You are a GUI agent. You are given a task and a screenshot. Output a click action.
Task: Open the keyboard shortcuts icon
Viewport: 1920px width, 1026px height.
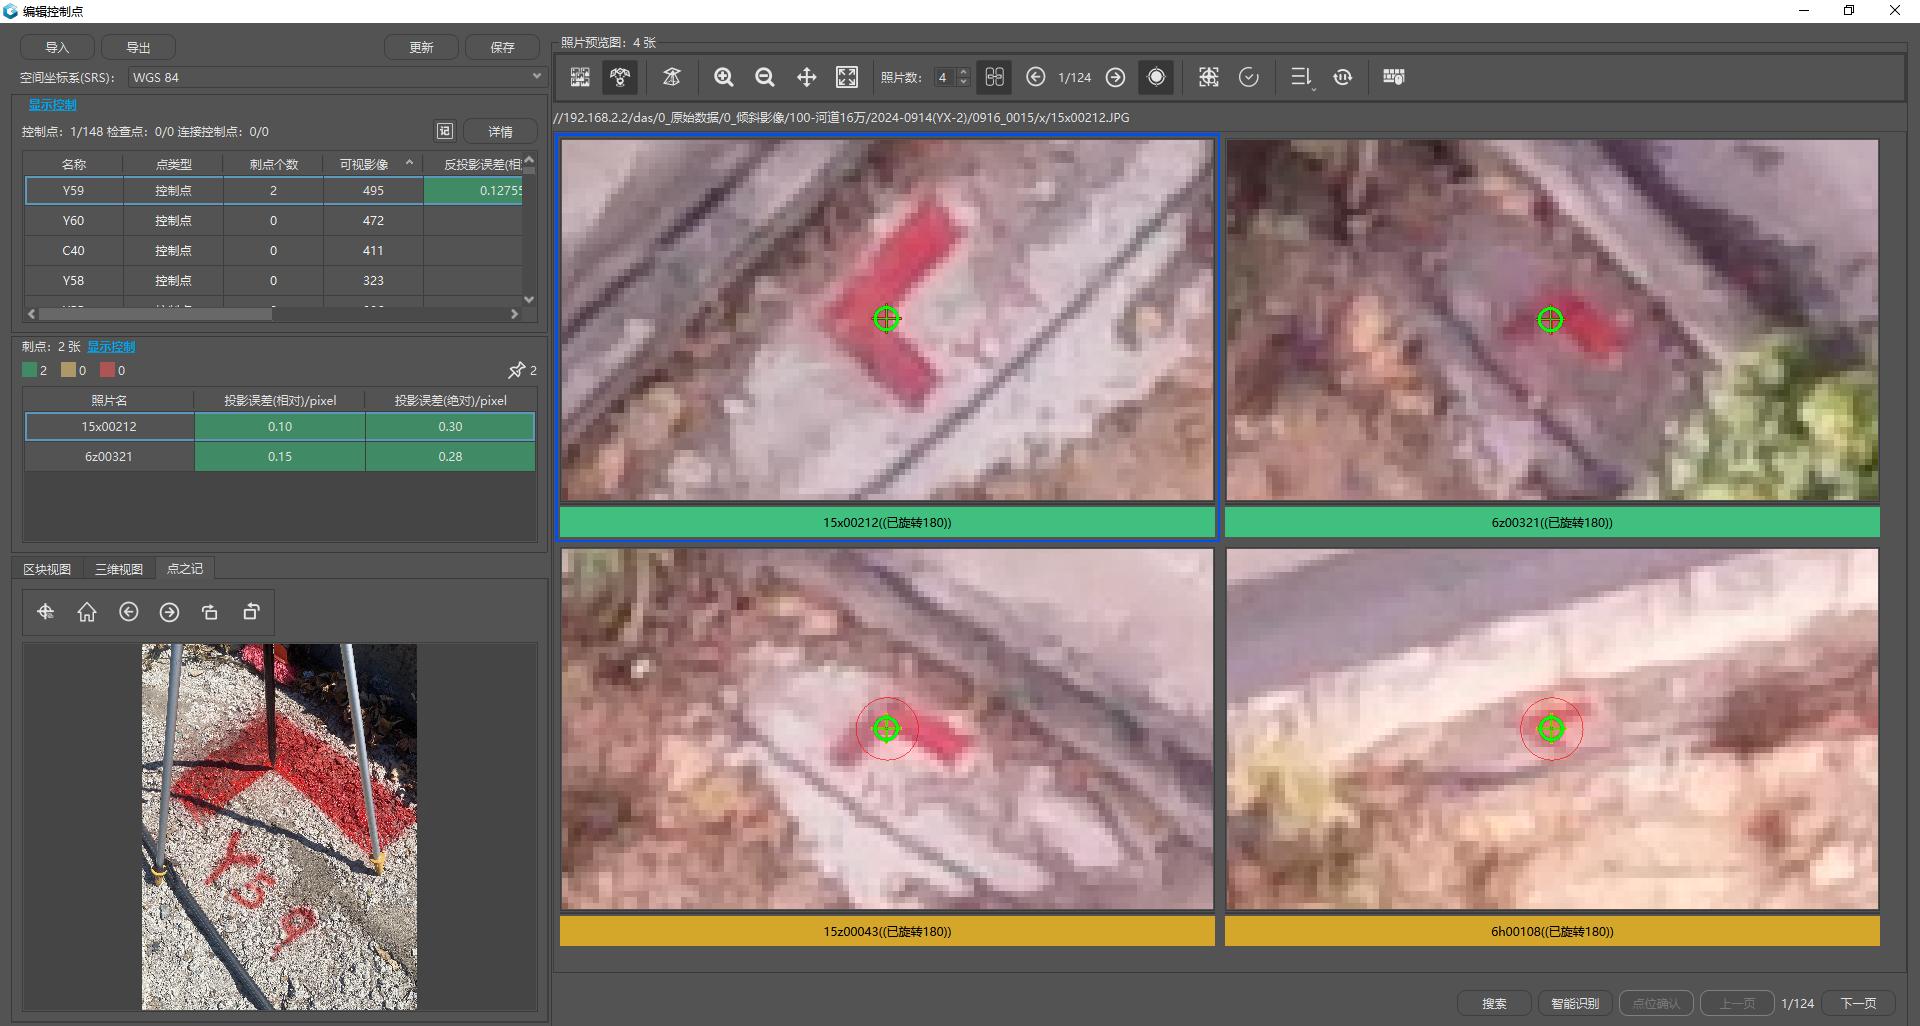click(1394, 77)
